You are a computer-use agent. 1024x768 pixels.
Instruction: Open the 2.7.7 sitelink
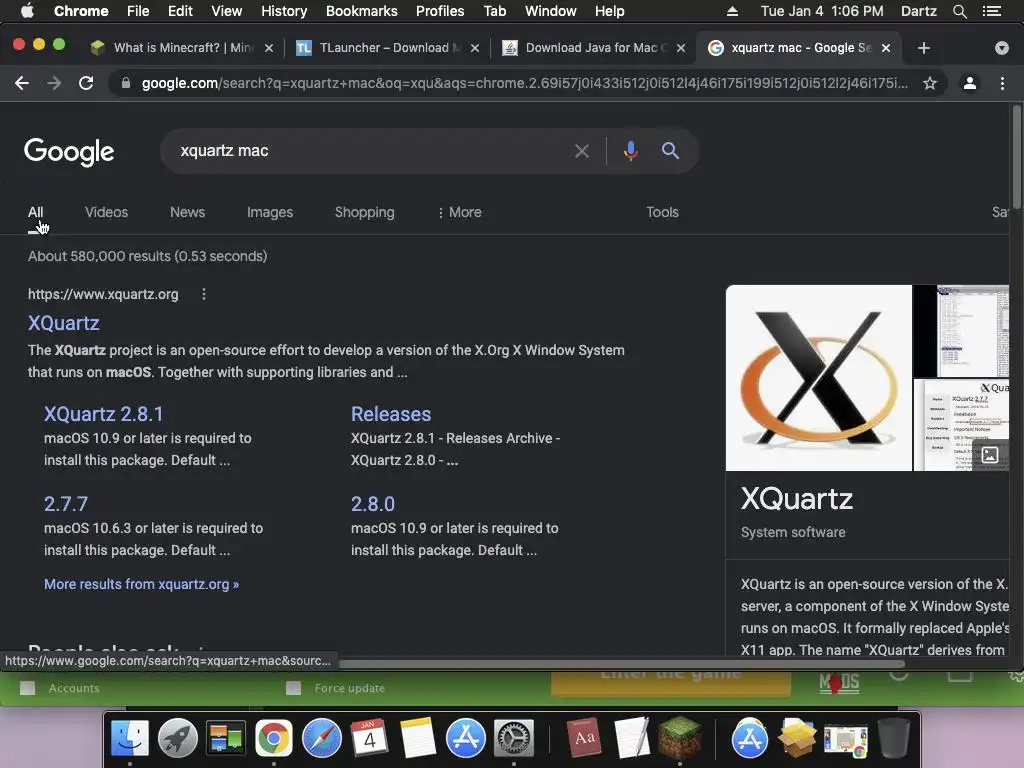coord(65,504)
